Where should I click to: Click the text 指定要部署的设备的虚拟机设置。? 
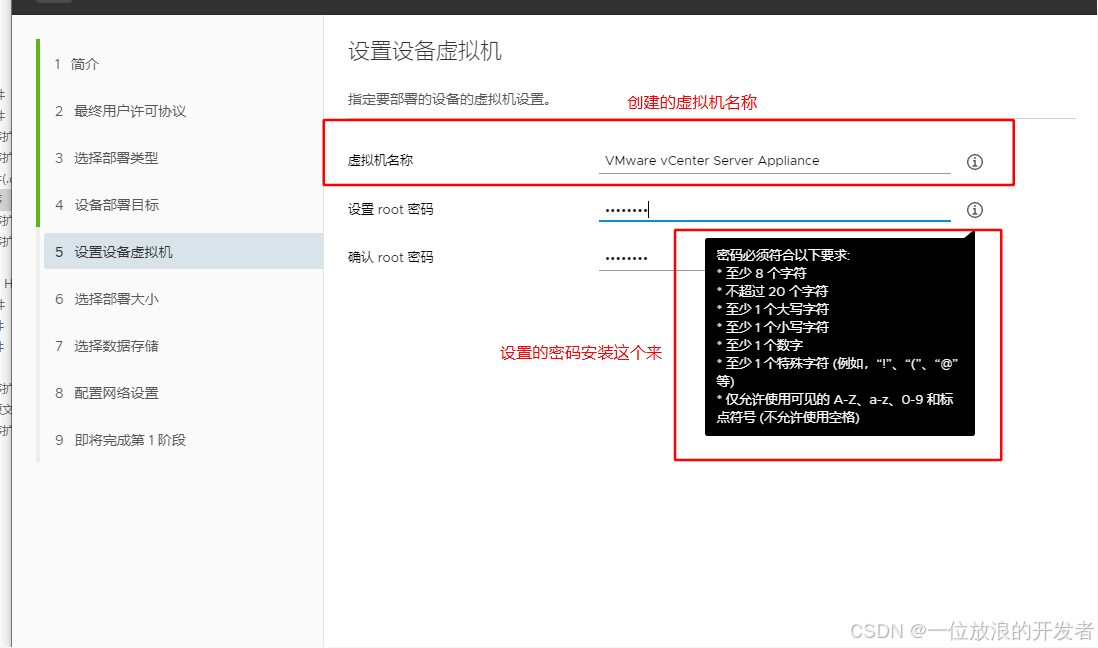449,99
